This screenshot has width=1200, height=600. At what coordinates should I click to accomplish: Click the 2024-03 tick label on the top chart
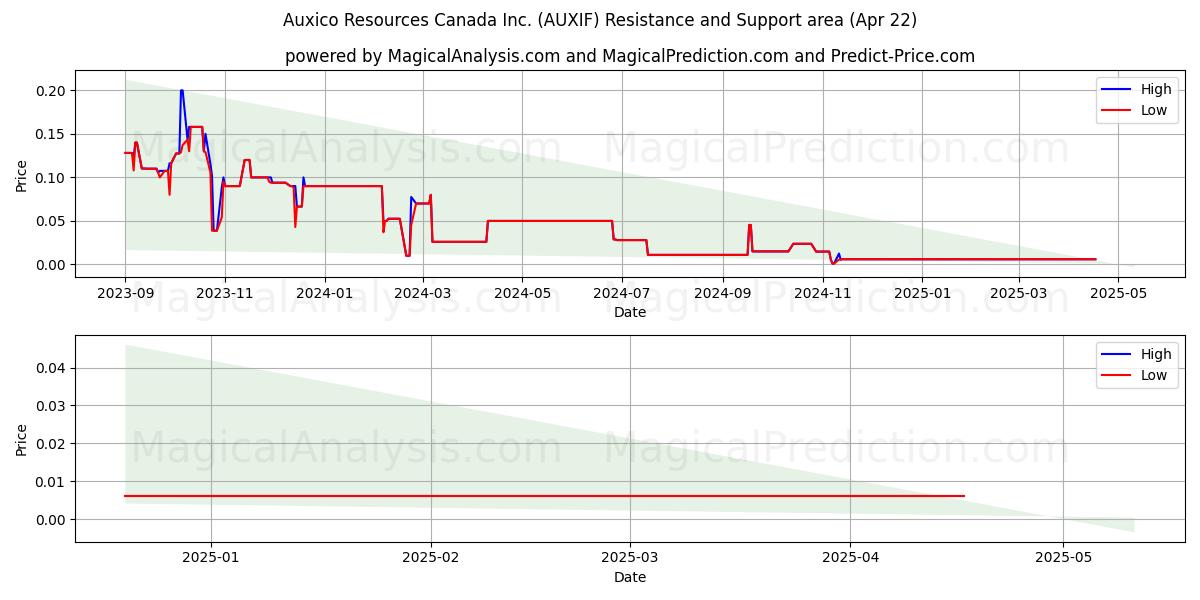click(422, 293)
